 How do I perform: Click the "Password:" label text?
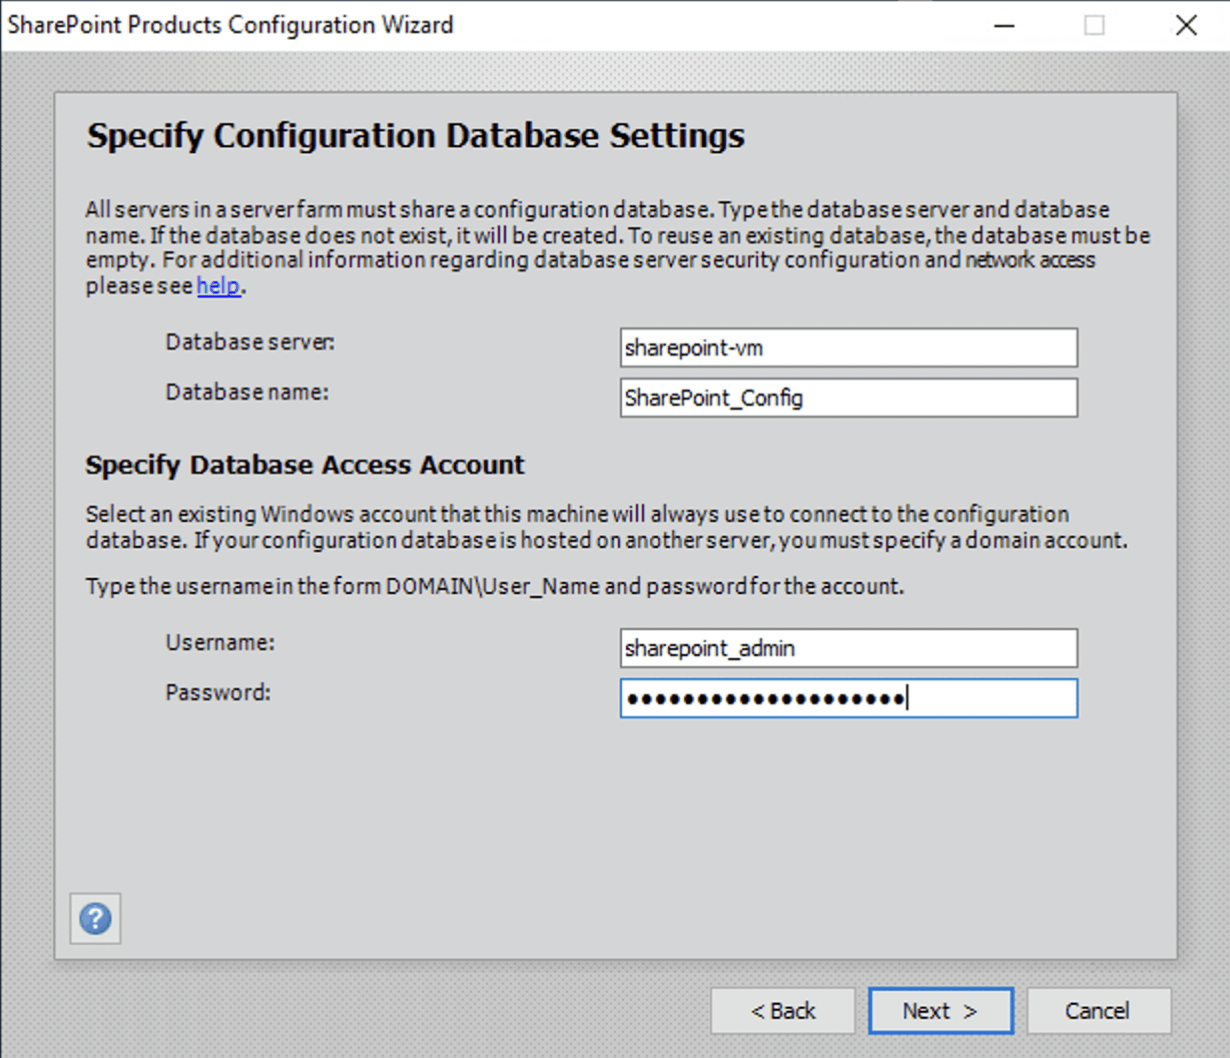pos(218,692)
